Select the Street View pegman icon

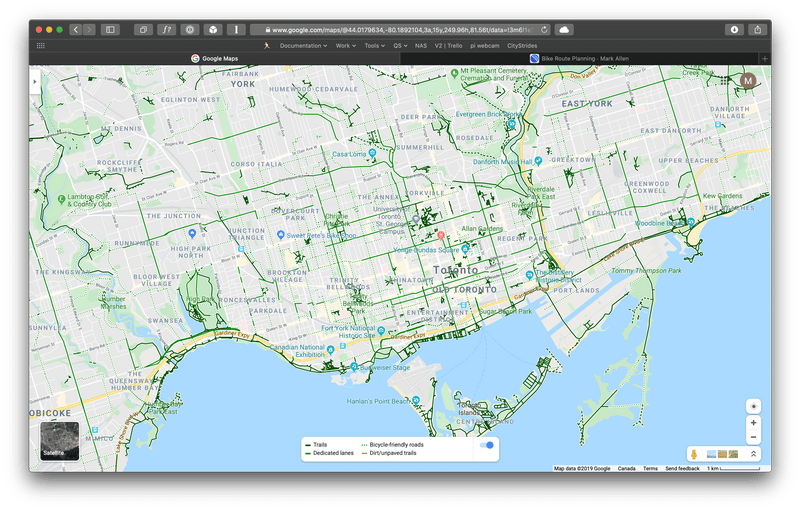[694, 454]
